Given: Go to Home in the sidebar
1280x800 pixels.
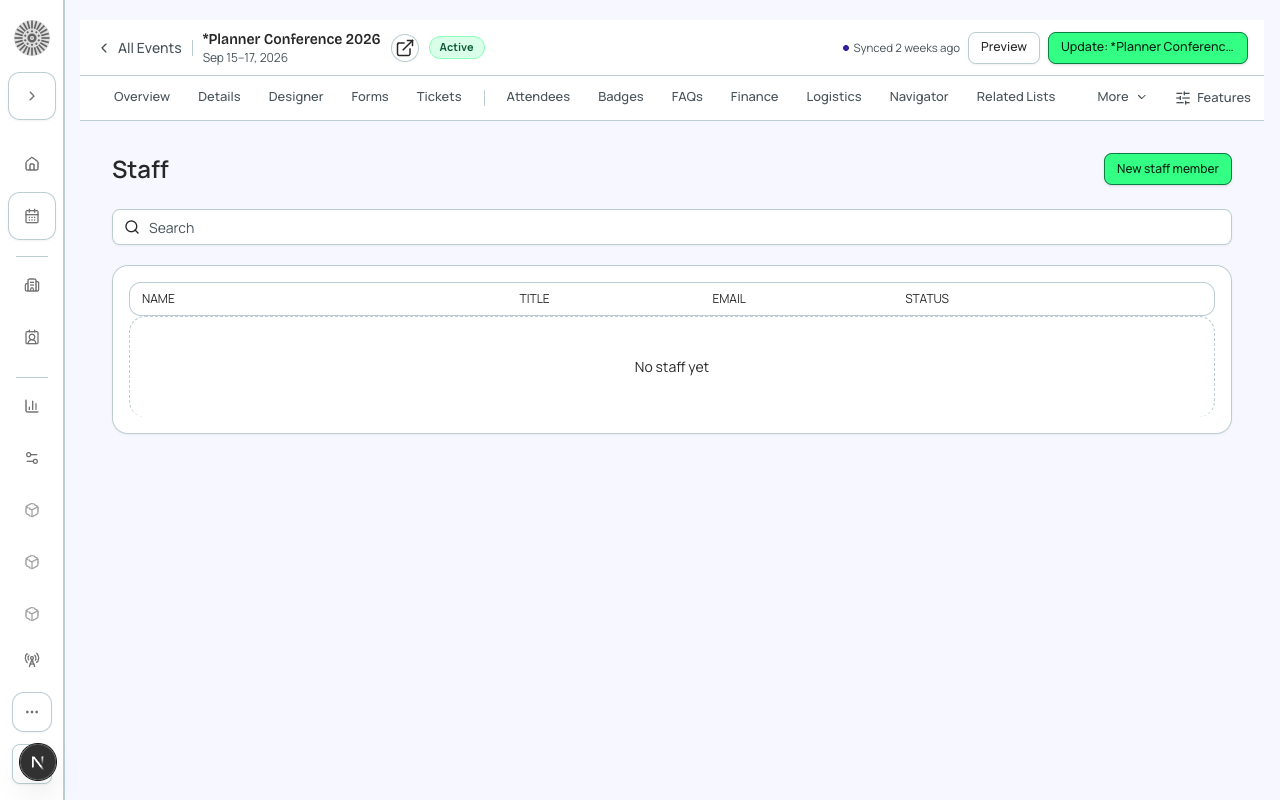Looking at the screenshot, I should pos(32,164).
